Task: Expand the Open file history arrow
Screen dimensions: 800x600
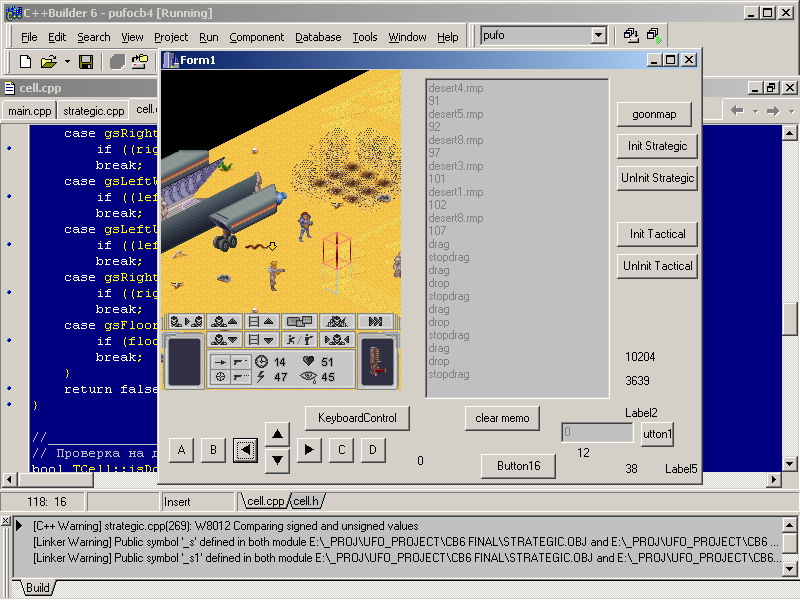Action: click(x=67, y=62)
